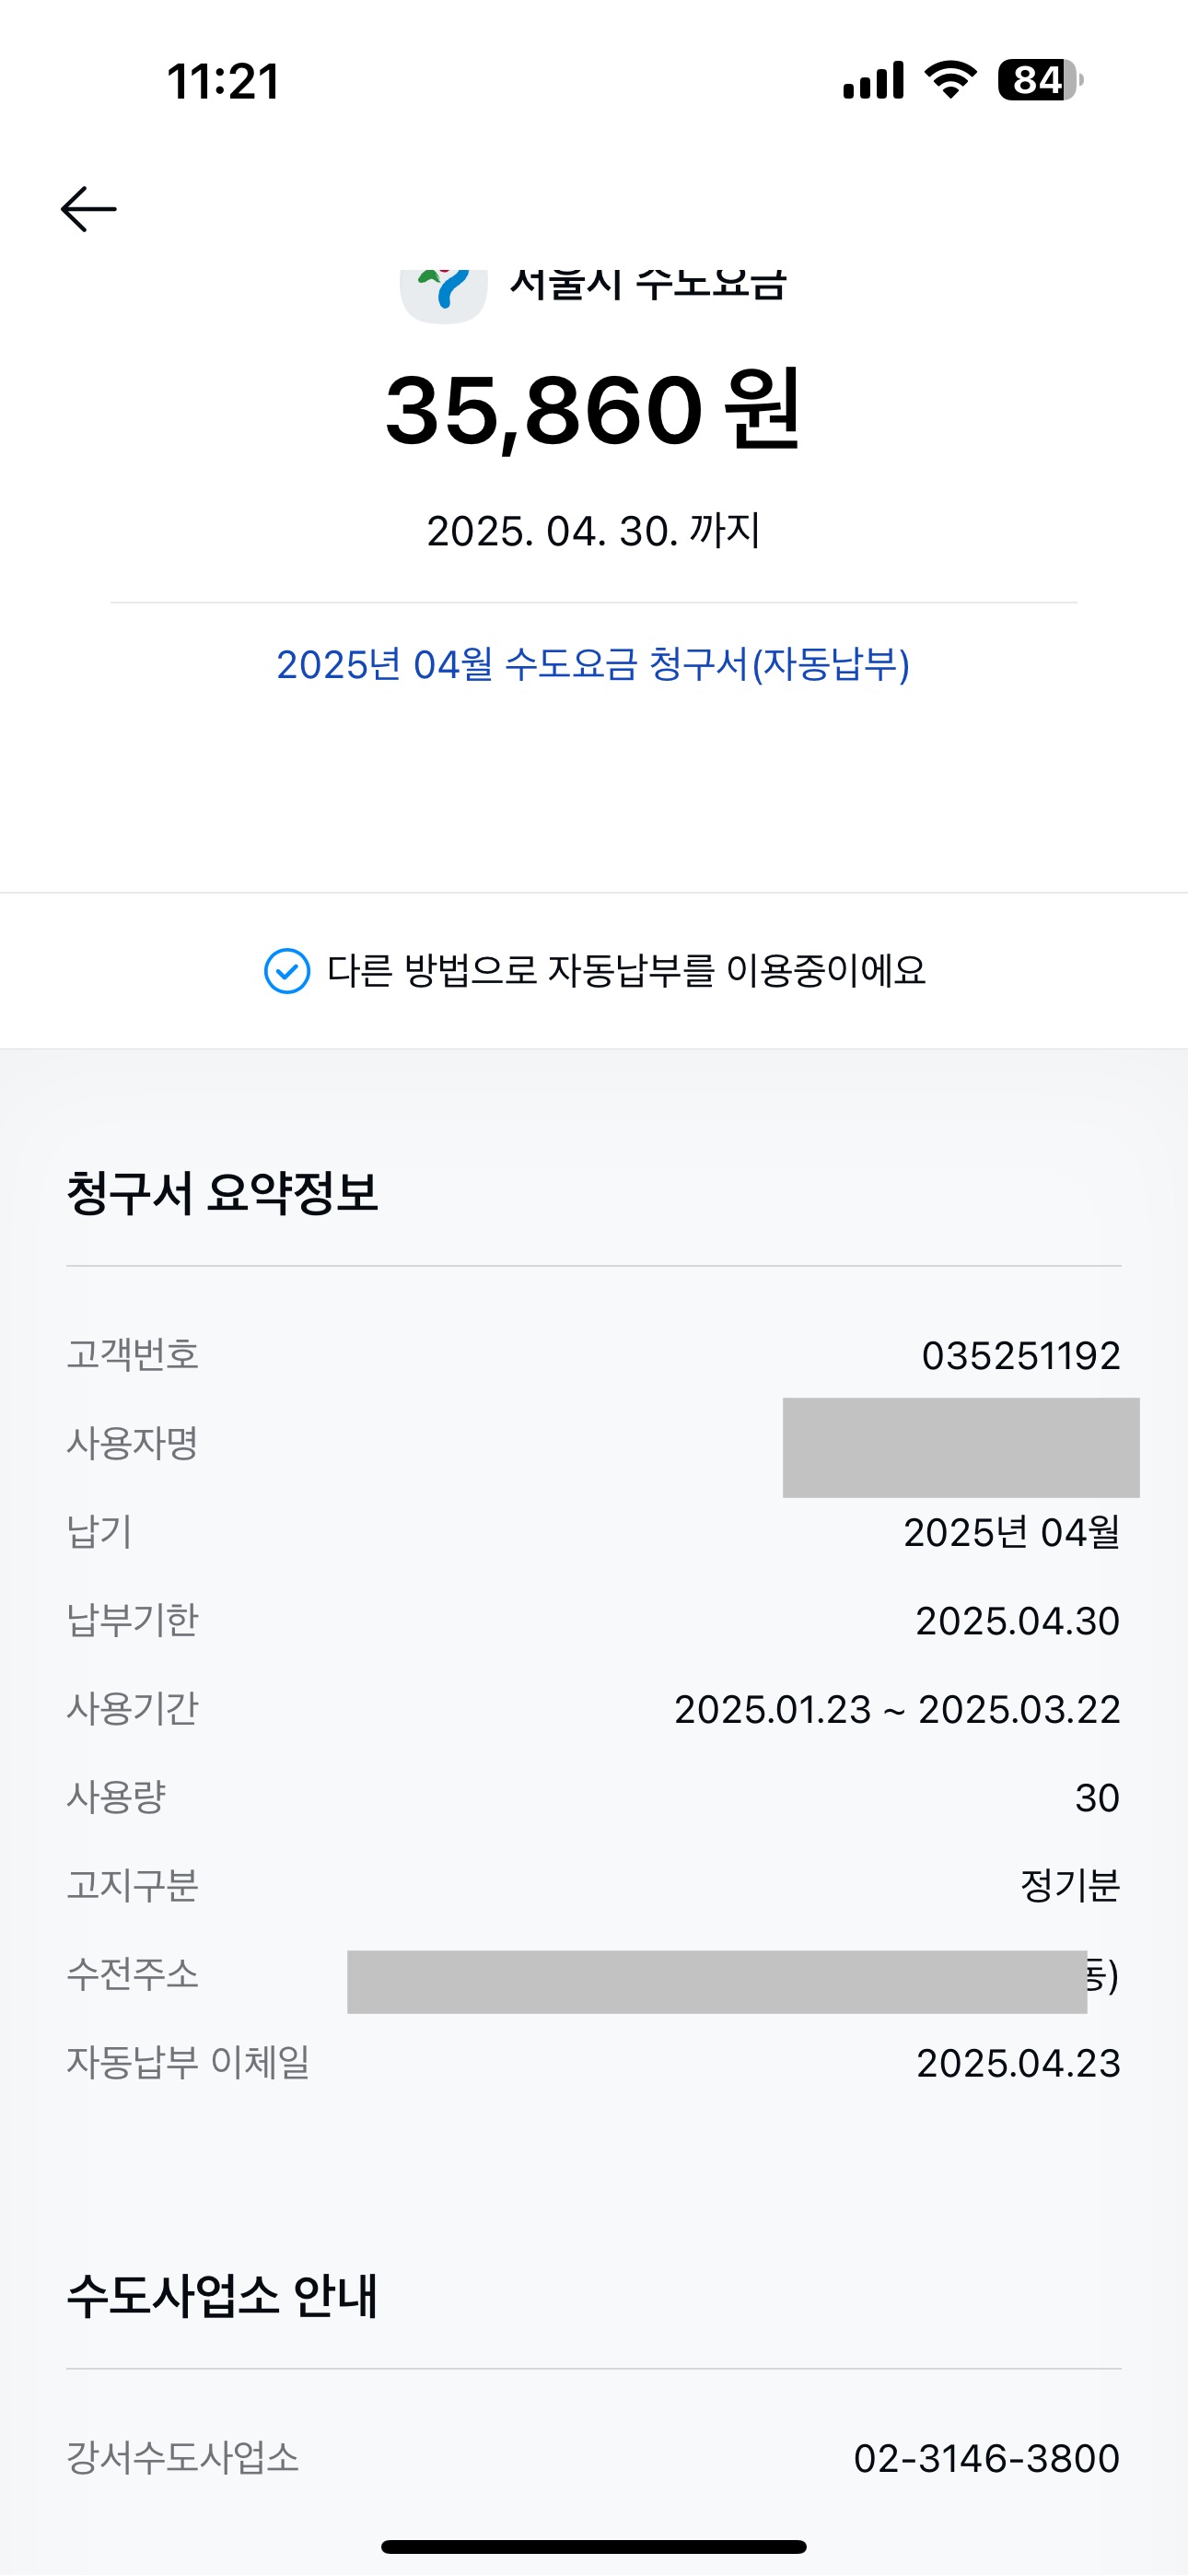Tap the due date 2025. 04. 30. 까지
Image resolution: width=1188 pixels, height=2576 pixels.
pos(593,531)
